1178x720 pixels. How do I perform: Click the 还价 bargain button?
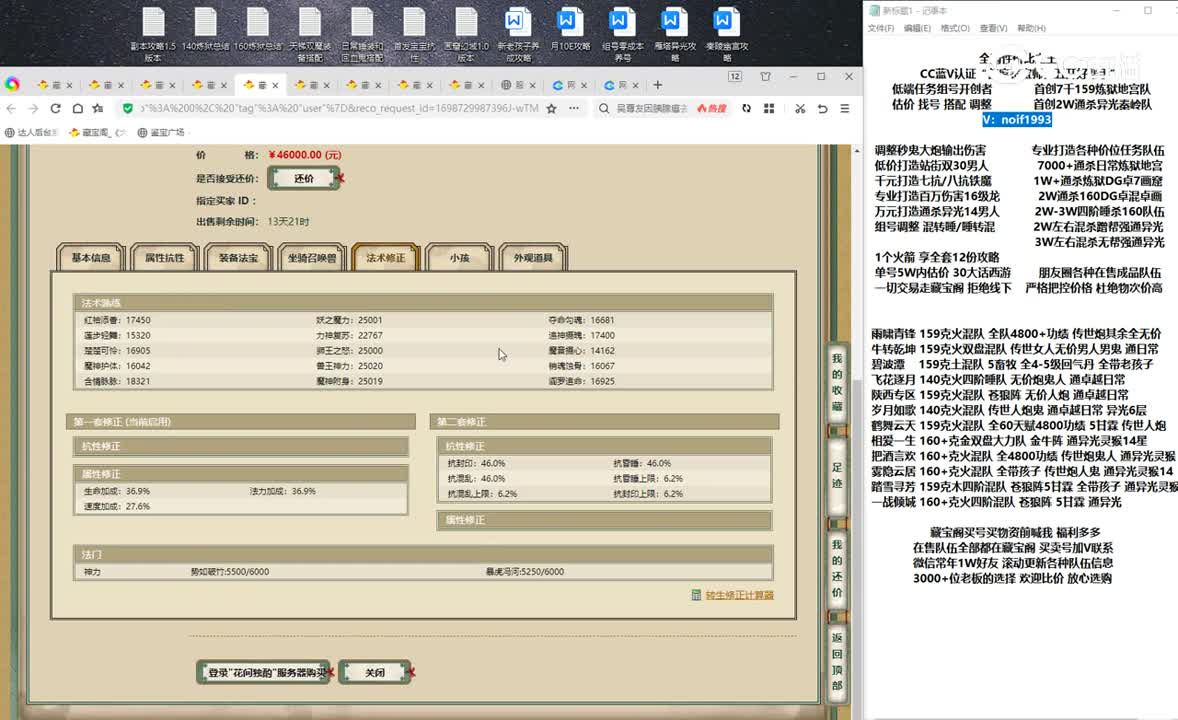tap(304, 178)
